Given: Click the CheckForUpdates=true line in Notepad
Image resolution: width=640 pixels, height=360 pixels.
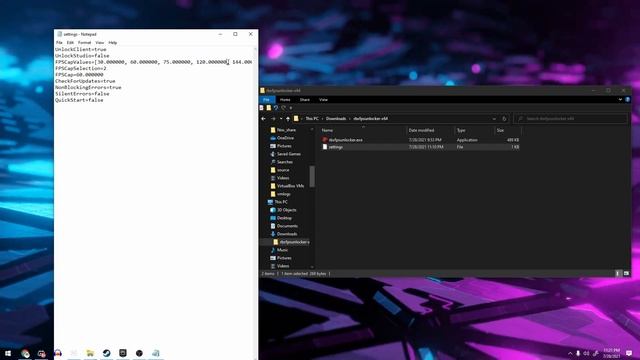Looking at the screenshot, I should tap(85, 81).
